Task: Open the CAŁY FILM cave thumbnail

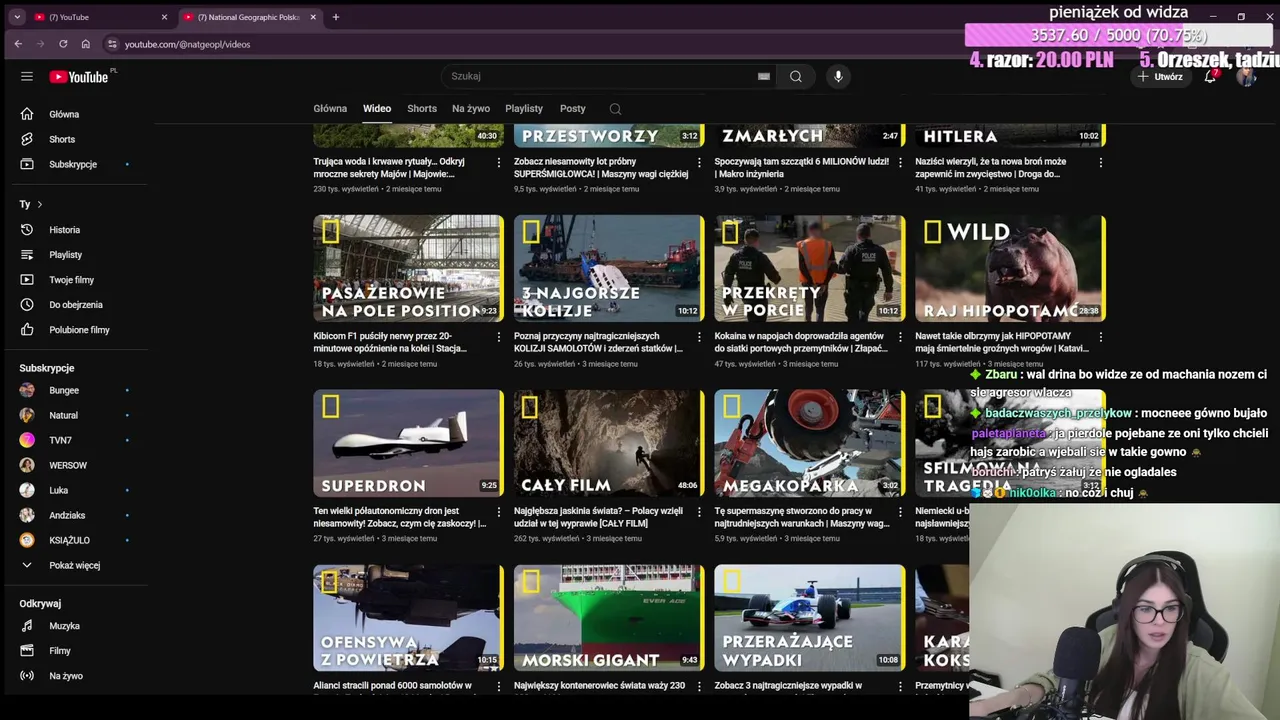Action: (609, 443)
